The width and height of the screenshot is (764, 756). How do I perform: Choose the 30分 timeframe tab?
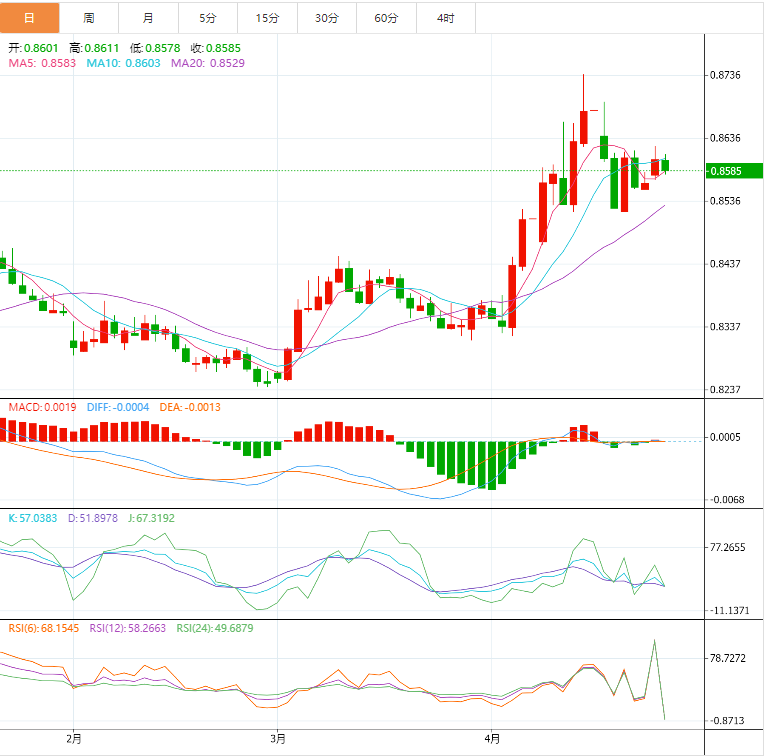326,18
